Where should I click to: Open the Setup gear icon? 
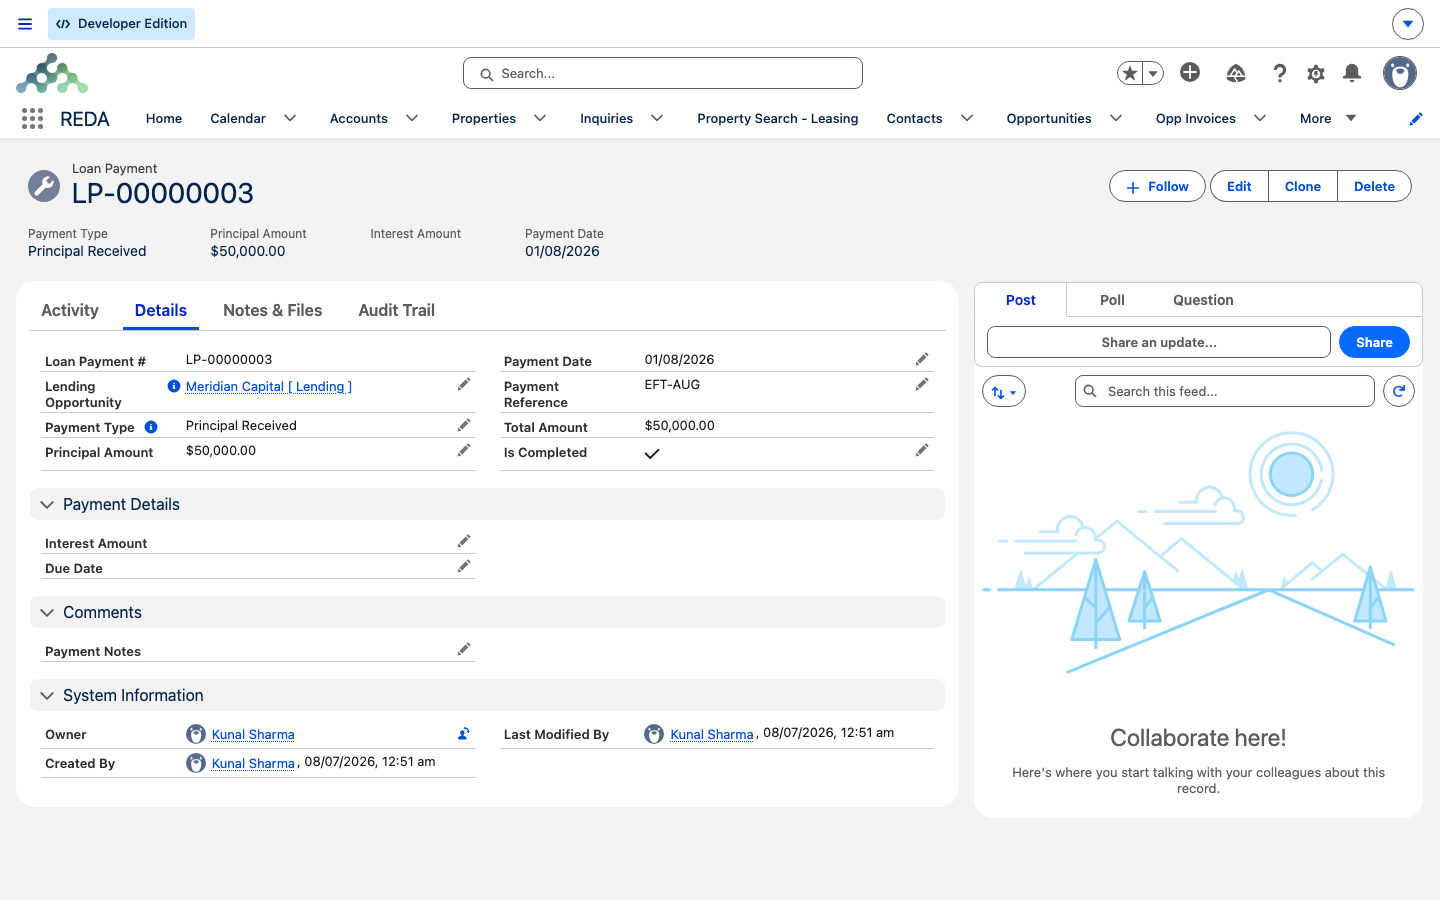pyautogui.click(x=1316, y=73)
